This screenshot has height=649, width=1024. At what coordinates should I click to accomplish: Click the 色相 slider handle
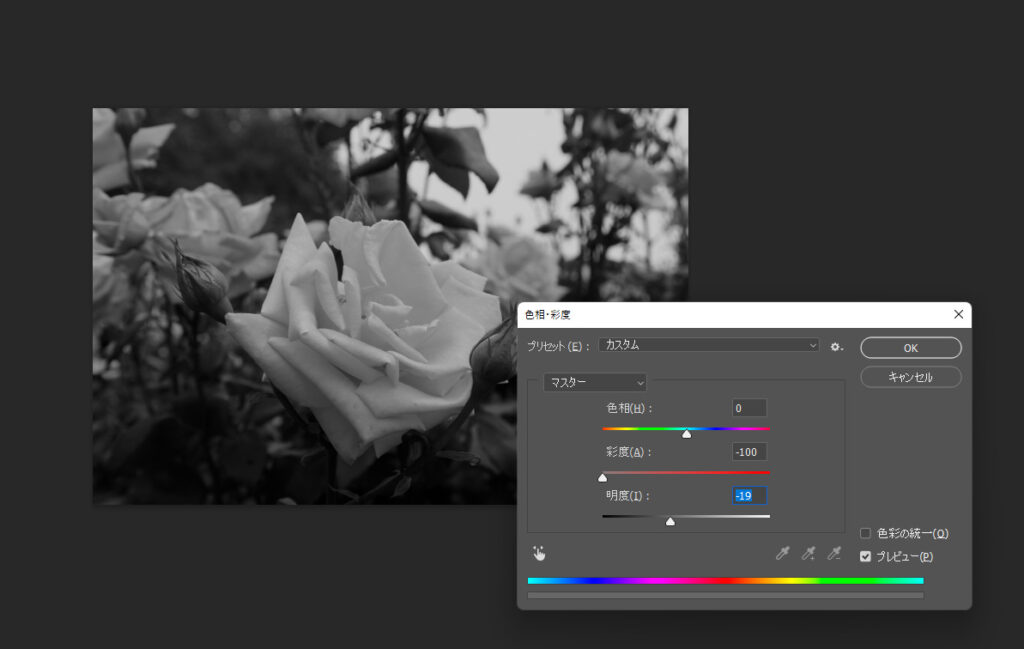[686, 434]
